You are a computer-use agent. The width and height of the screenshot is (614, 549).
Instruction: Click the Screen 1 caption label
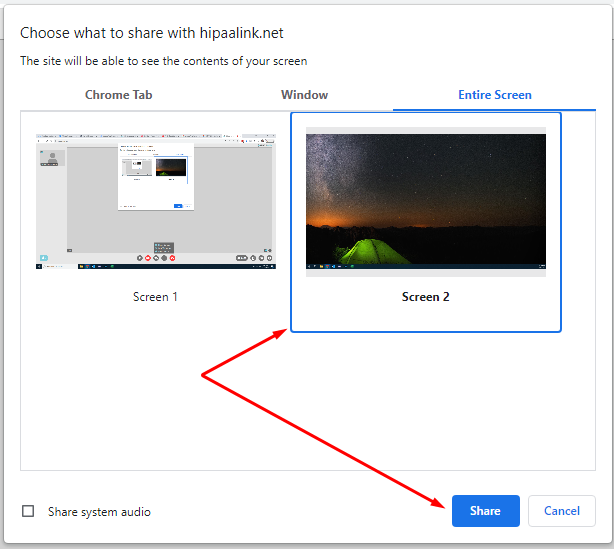point(155,297)
